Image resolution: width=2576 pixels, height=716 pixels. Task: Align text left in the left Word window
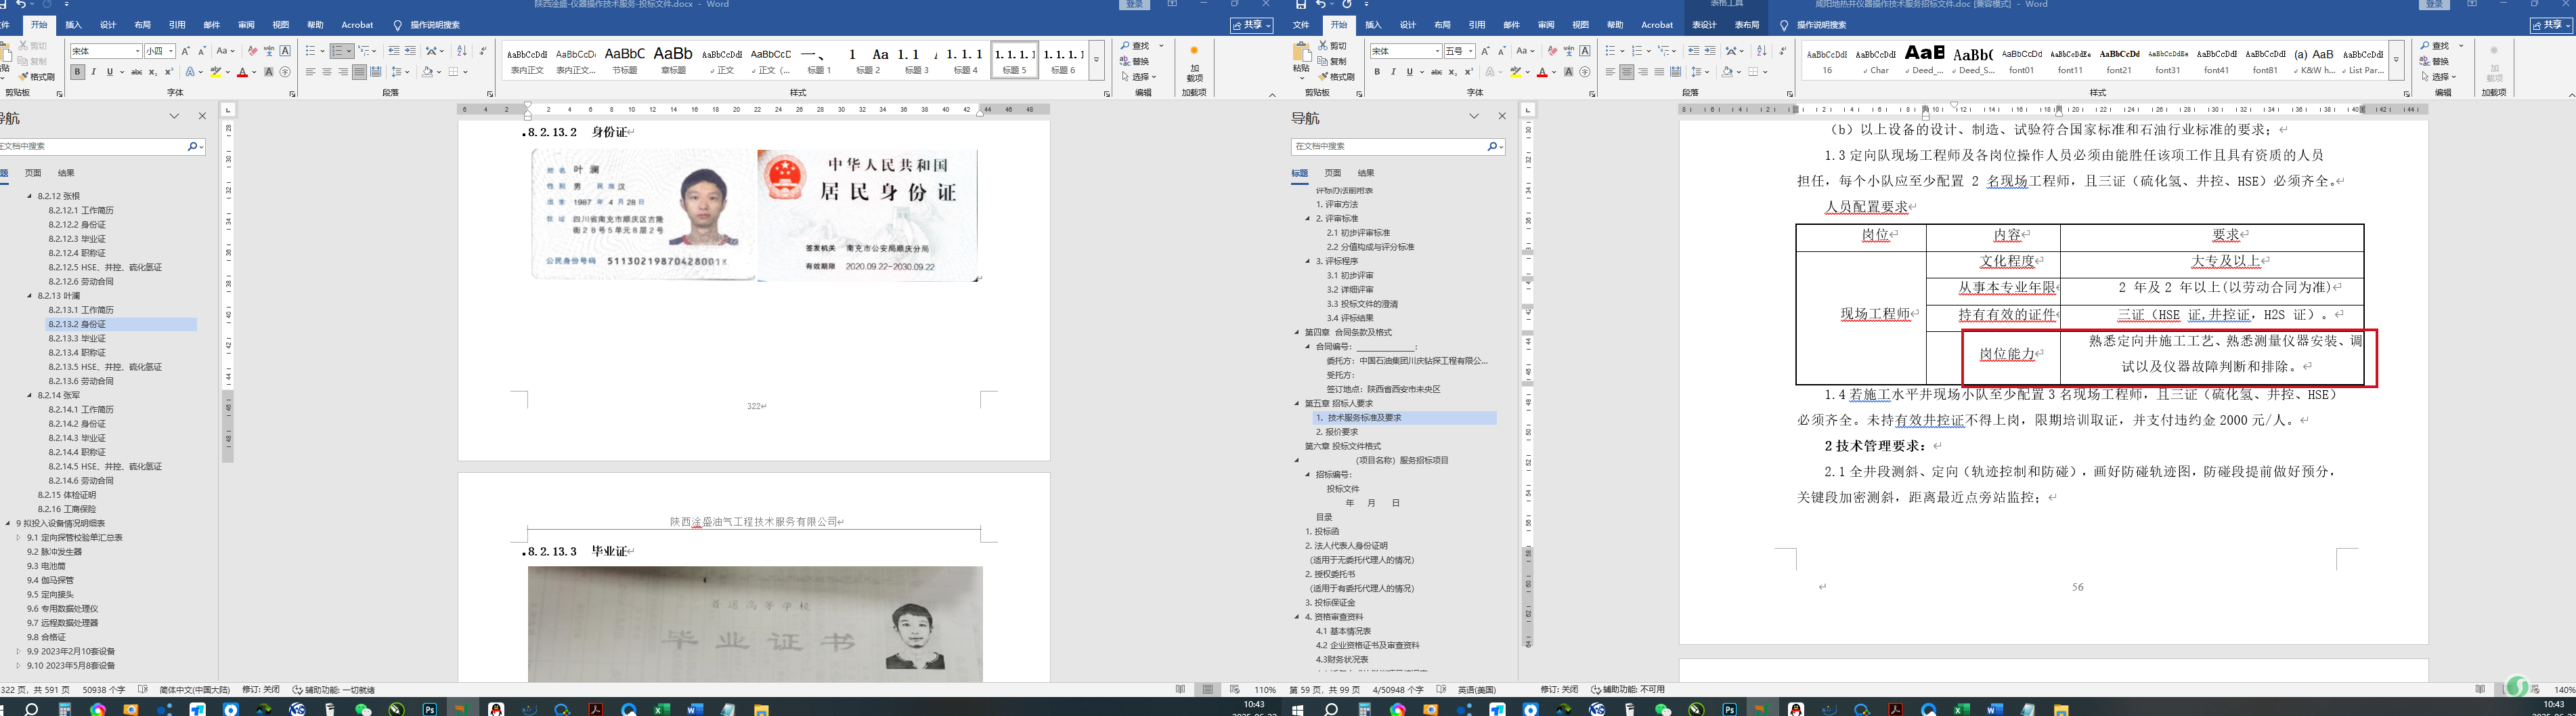(x=311, y=72)
